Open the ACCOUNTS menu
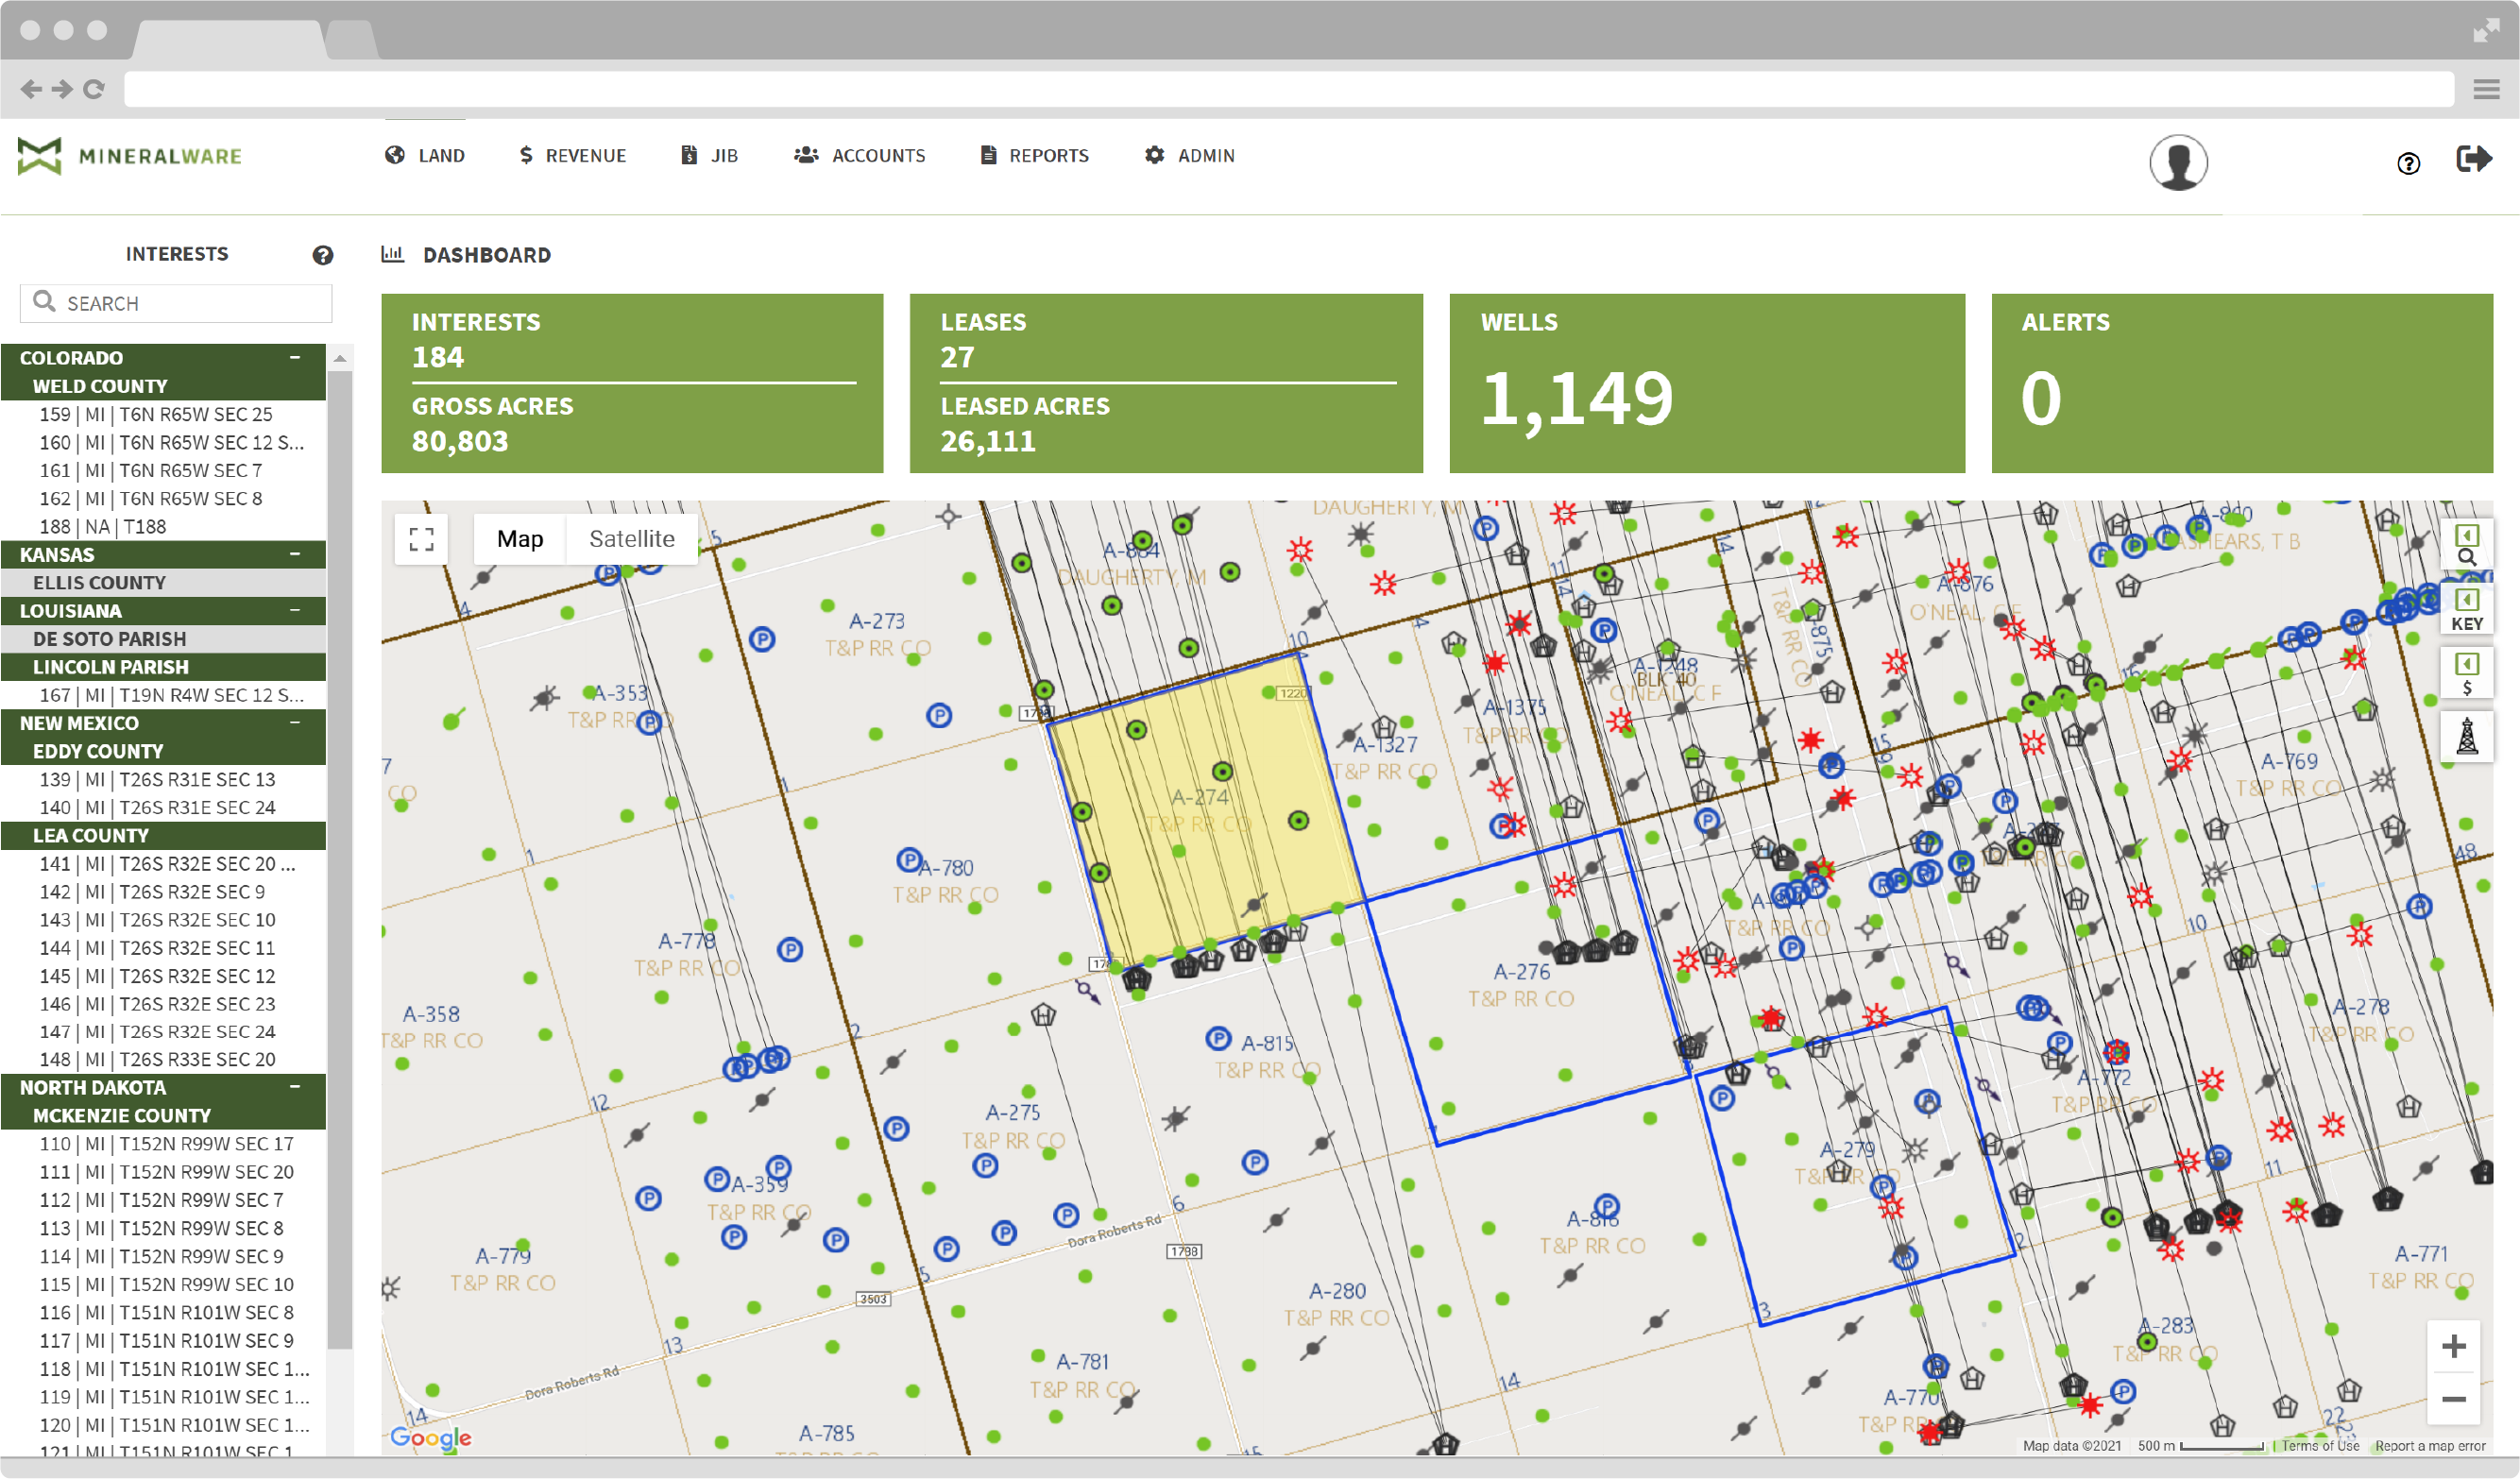Viewport: 2520px width, 1479px height. pyautogui.click(x=860, y=155)
